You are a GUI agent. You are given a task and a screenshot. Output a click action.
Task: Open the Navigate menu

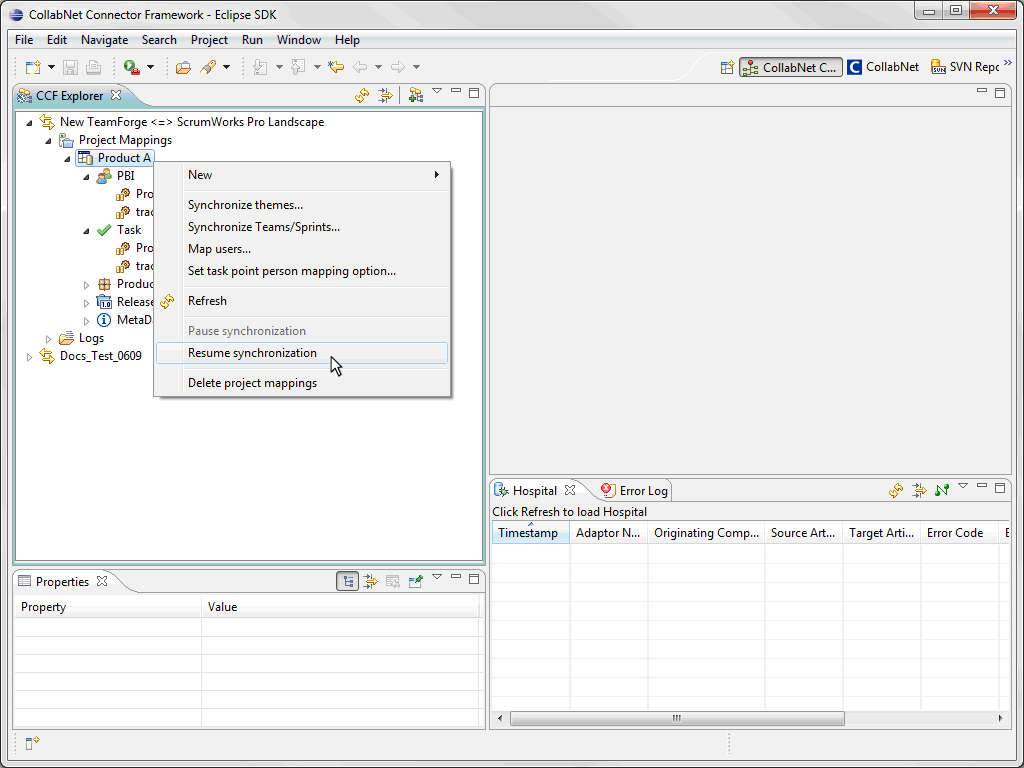[104, 40]
